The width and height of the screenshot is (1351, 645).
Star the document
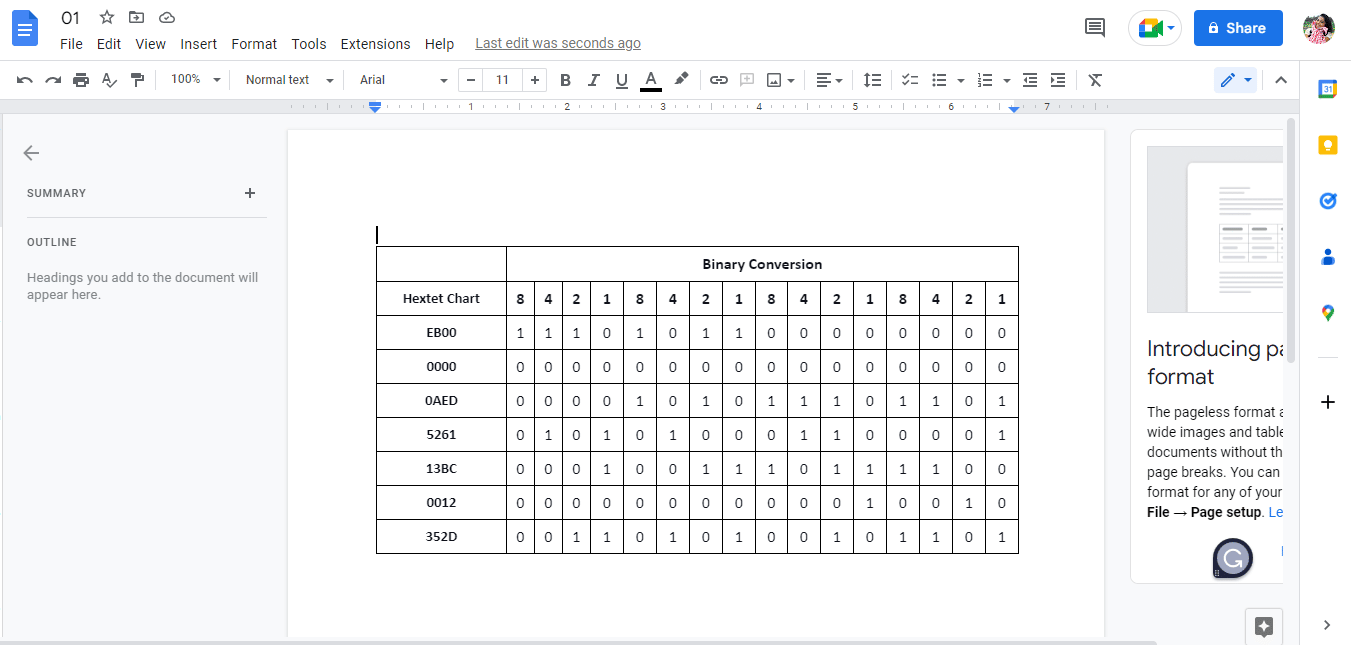[107, 18]
